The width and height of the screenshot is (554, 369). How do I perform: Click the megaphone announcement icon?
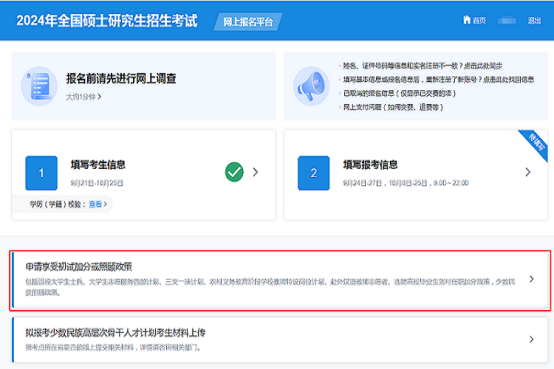[311, 86]
